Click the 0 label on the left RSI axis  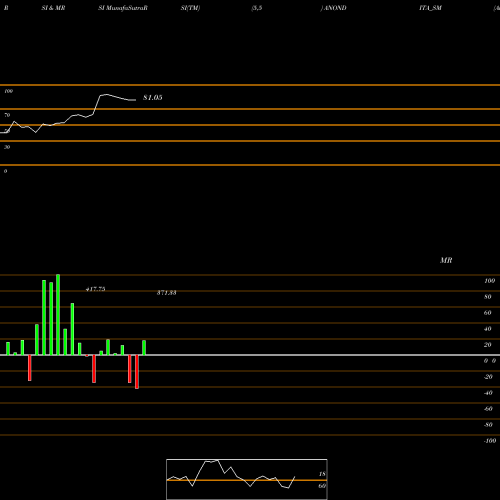point(5,171)
